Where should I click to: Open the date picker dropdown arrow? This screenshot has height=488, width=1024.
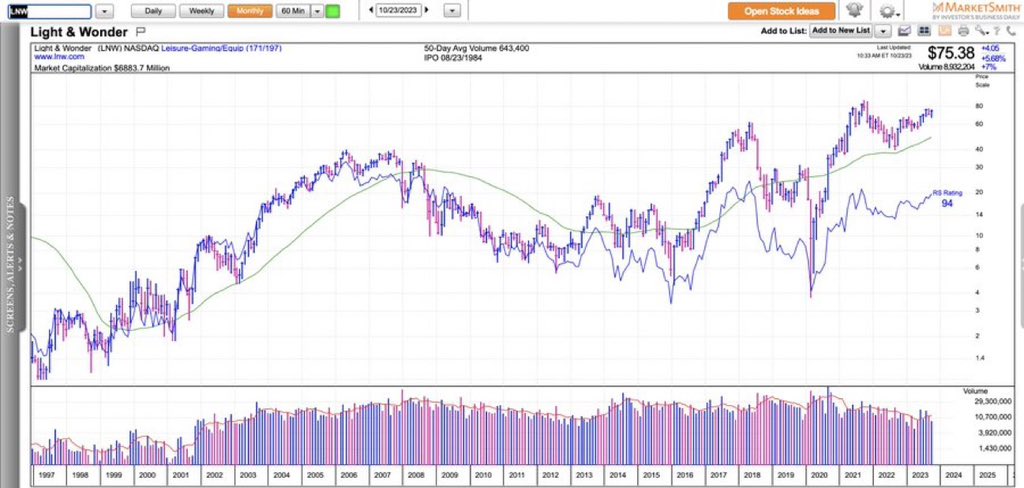click(x=453, y=11)
